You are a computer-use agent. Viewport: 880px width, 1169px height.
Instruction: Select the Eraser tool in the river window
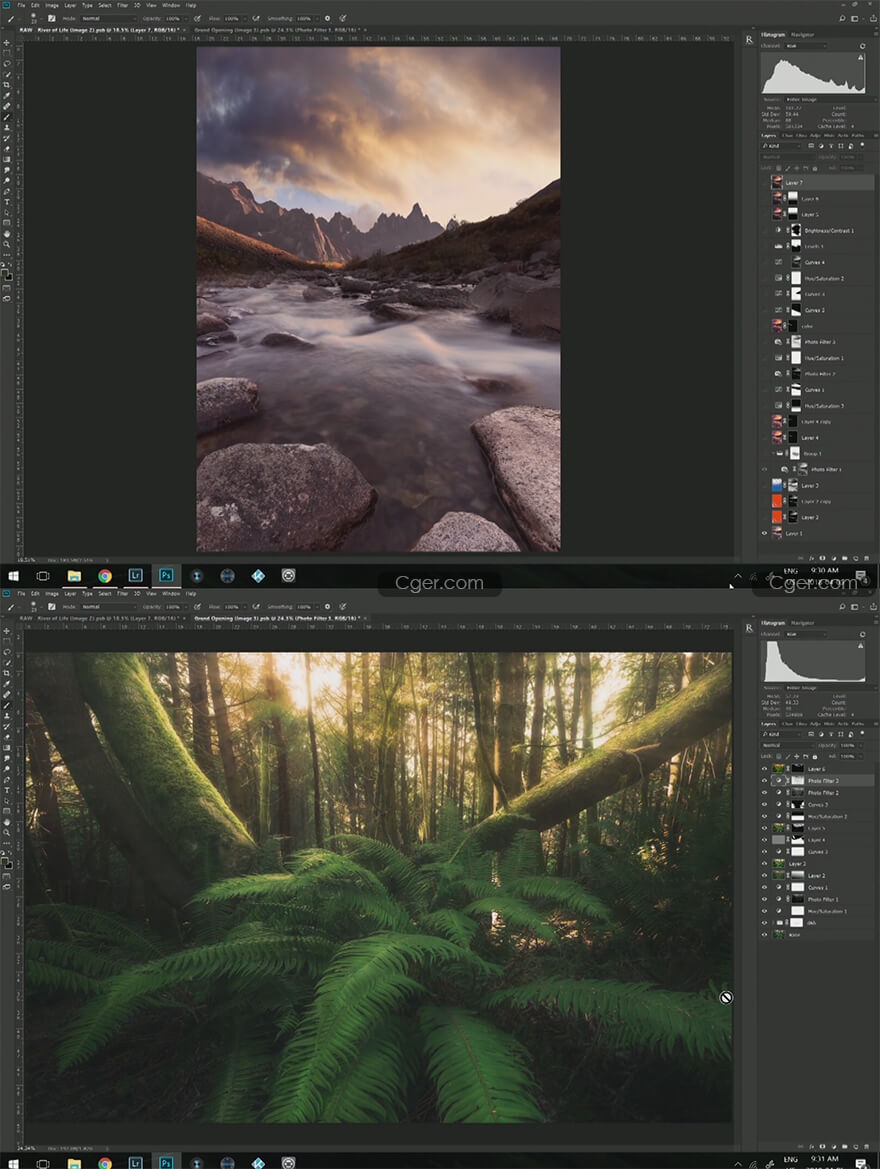pos(7,148)
